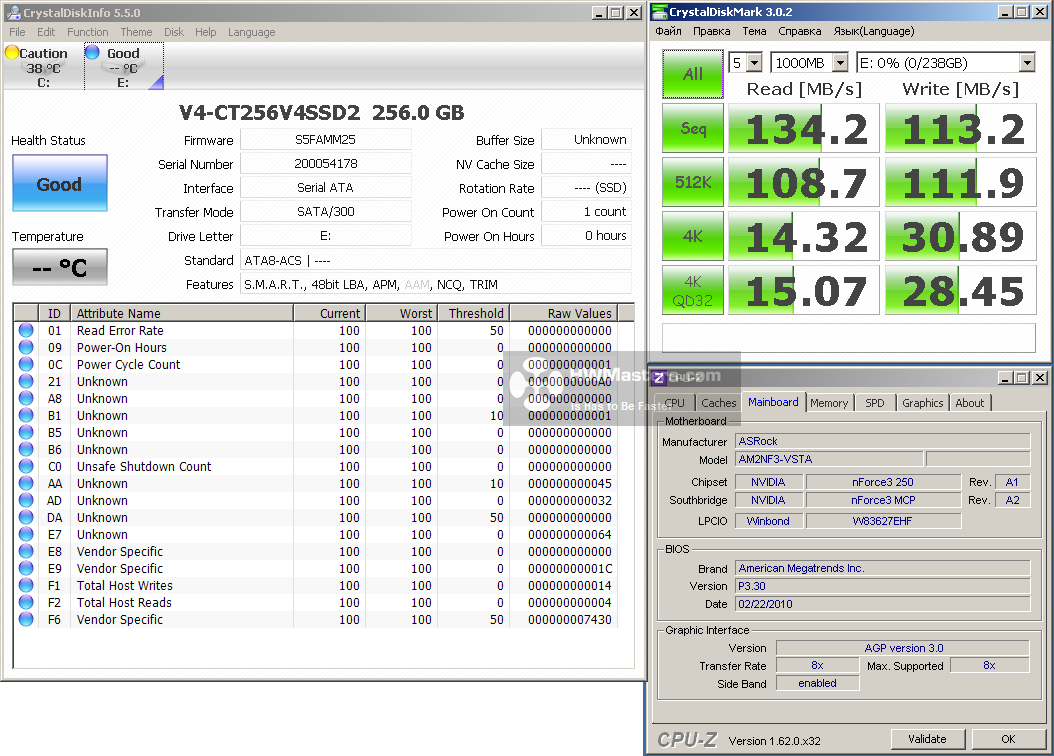Viewport: 1054px width, 756px height.
Task: Switch to the Memory tab in CPU-Z
Action: pyautogui.click(x=829, y=403)
